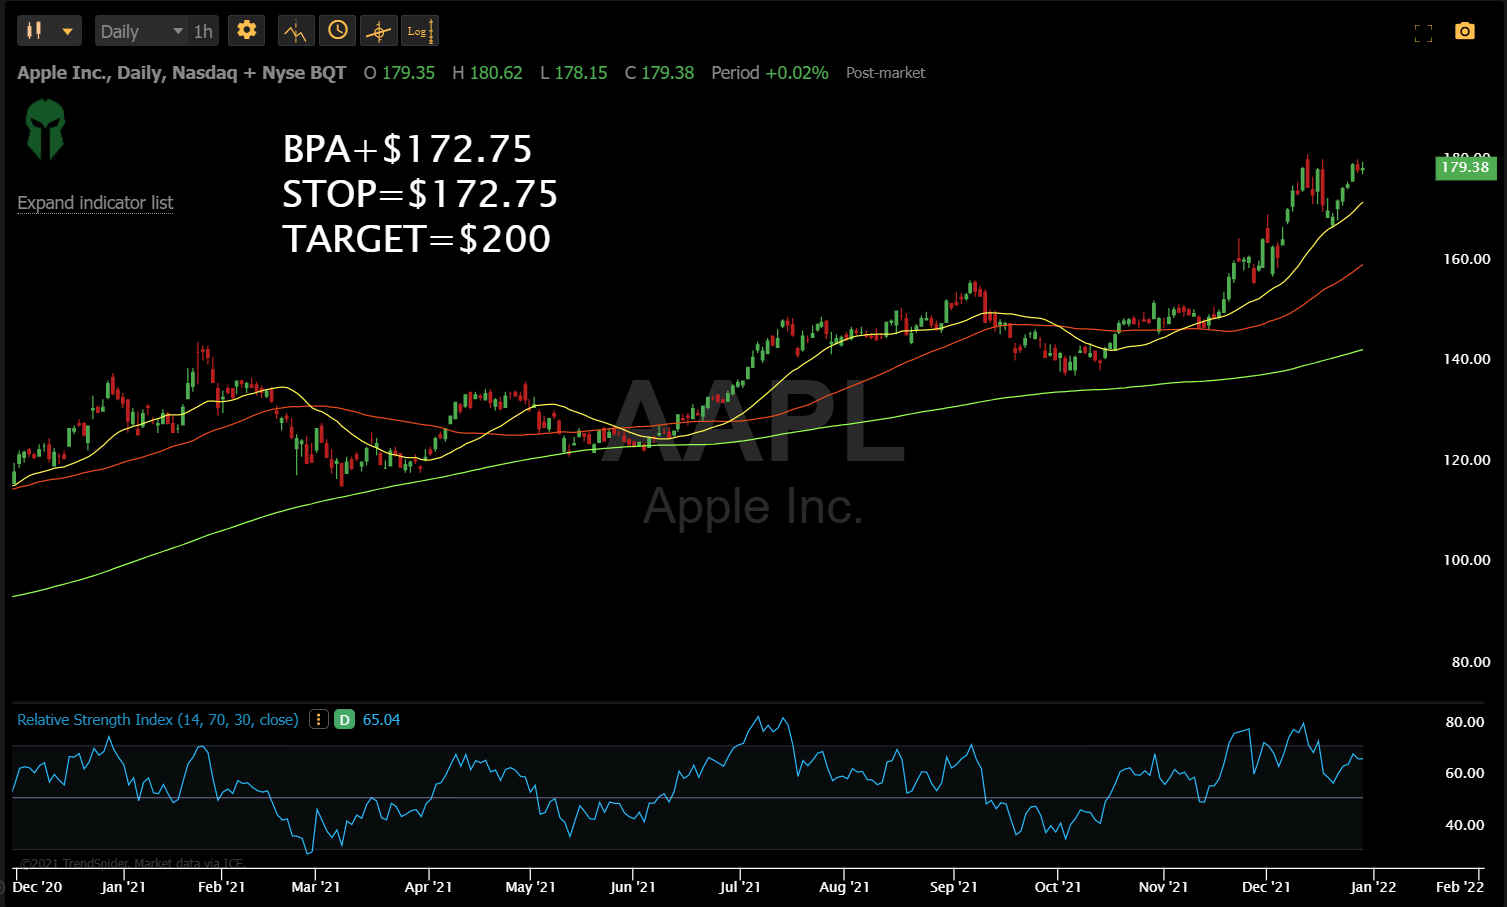Click the 40.00 RSI axis label
1507x907 pixels.
click(1465, 825)
